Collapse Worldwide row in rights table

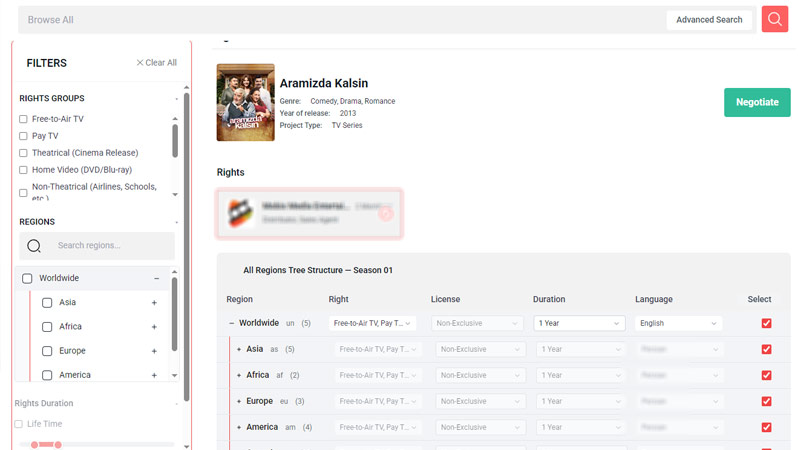pyautogui.click(x=232, y=323)
